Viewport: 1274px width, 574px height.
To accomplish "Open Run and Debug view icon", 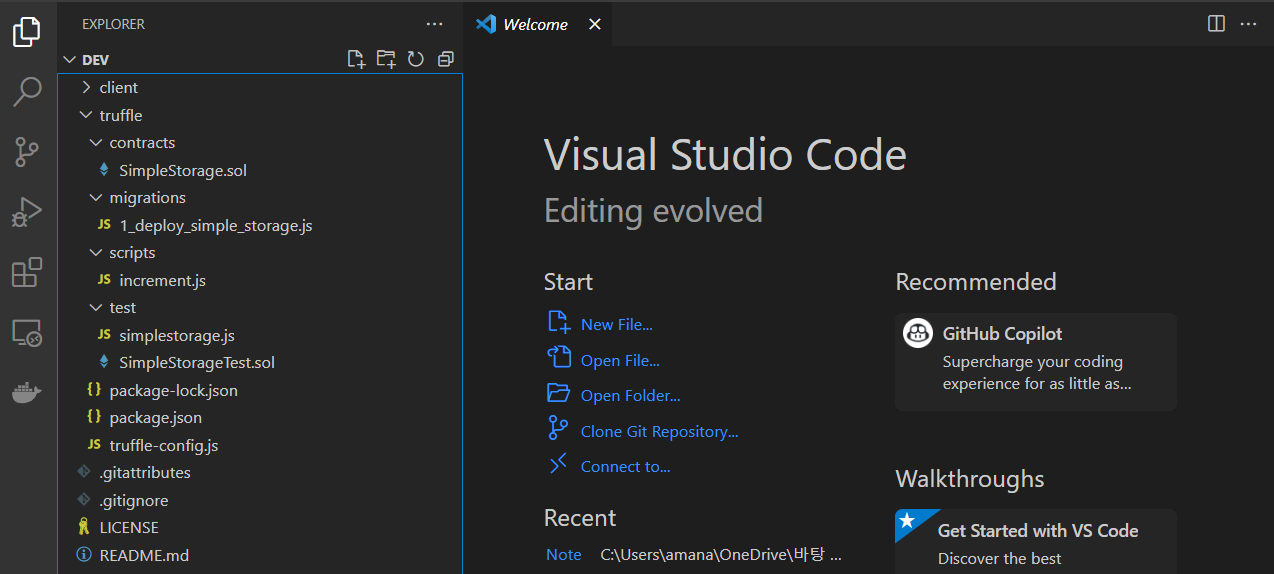I will [27, 212].
